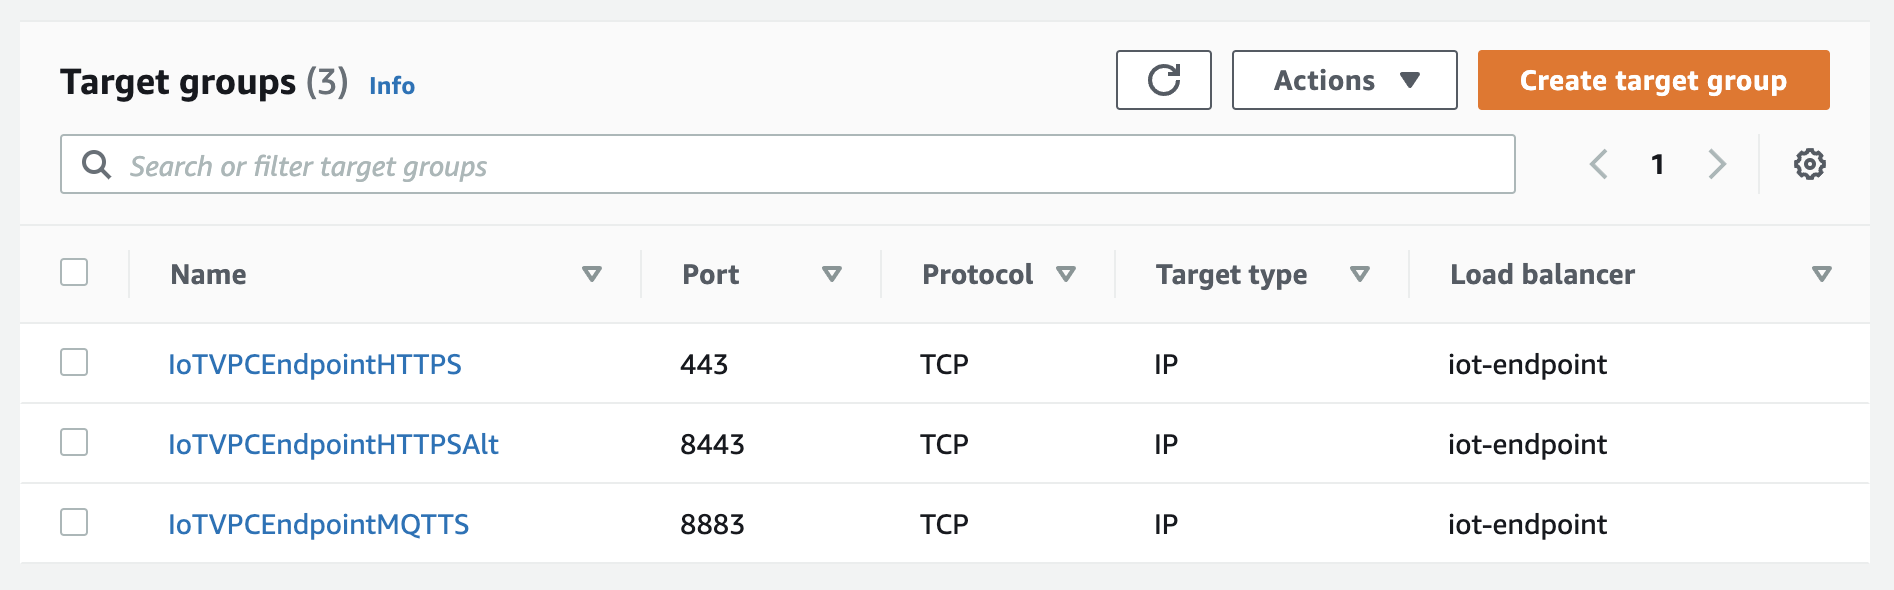The image size is (1894, 590).
Task: Select IoTVPCEndpointHTTPS row checkbox
Action: tap(74, 362)
